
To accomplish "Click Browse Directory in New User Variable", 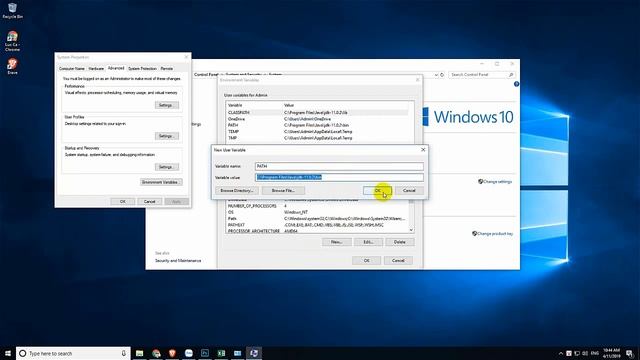I will pyautogui.click(x=237, y=191).
